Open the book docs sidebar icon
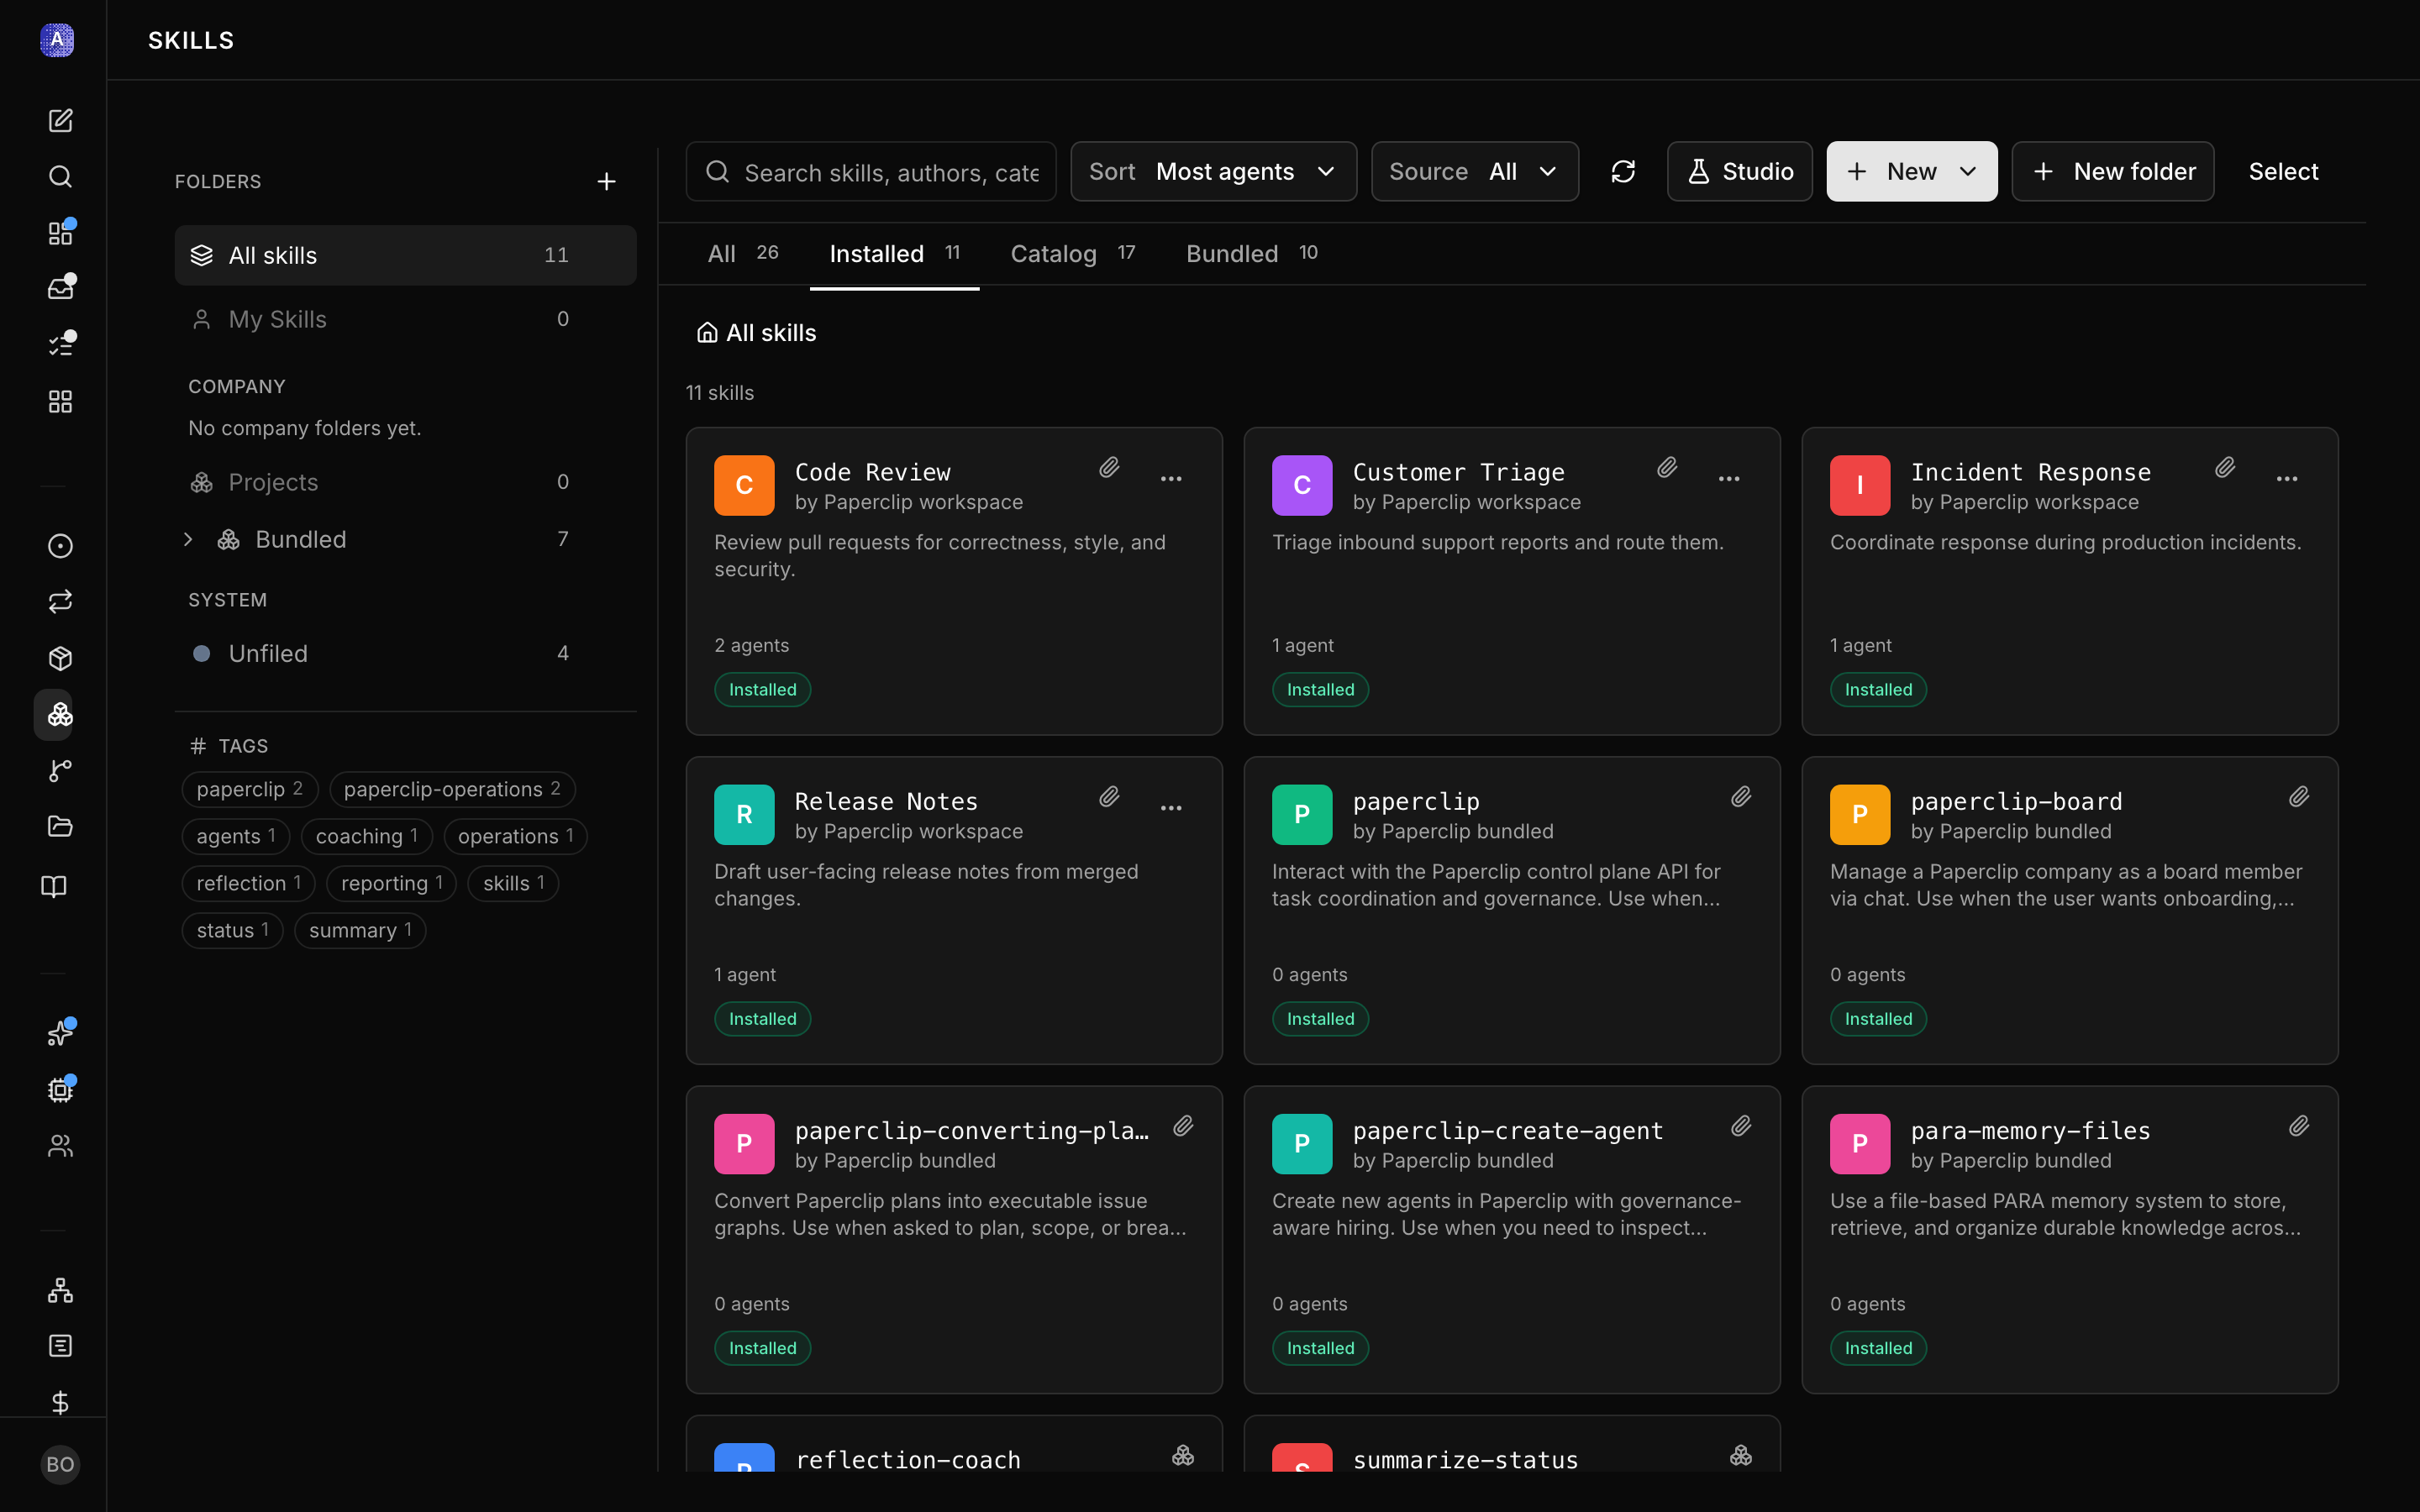 (x=54, y=886)
